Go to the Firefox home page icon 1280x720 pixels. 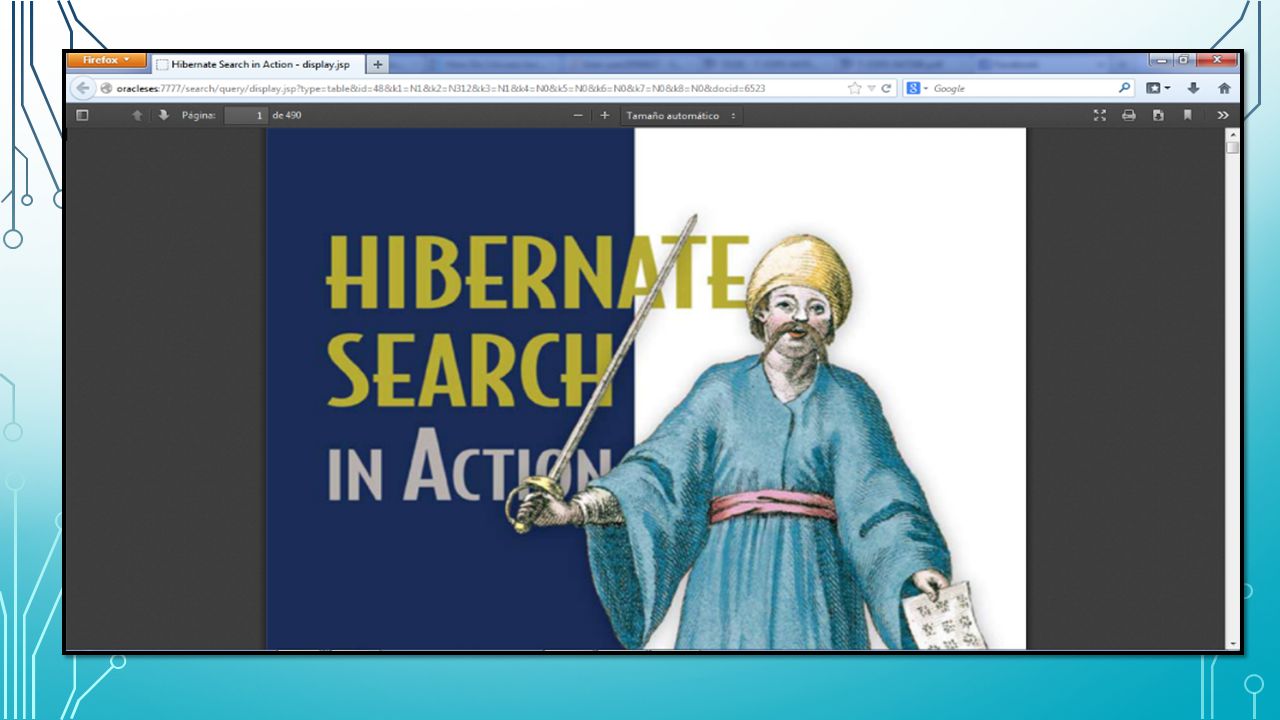(x=1224, y=88)
